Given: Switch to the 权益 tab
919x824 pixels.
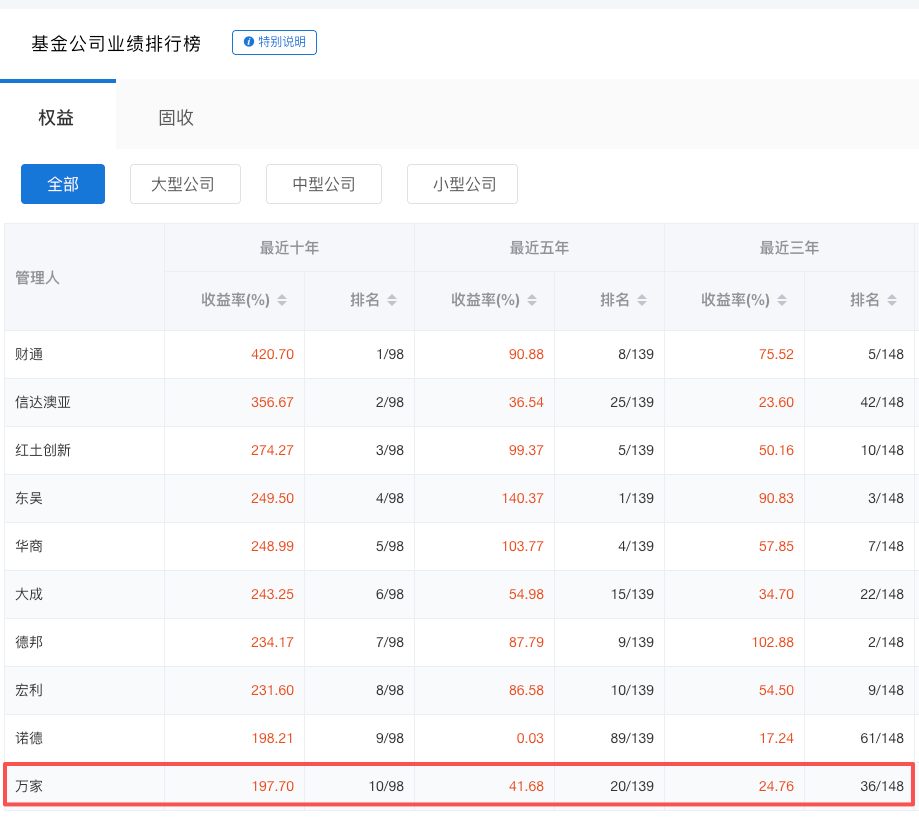Looking at the screenshot, I should pyautogui.click(x=57, y=117).
